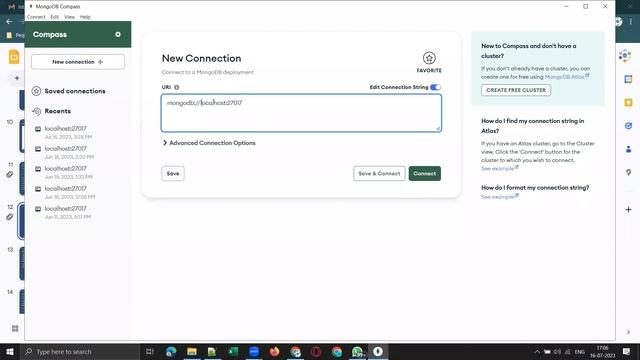Open See example link under Atlas connection string

click(500, 169)
